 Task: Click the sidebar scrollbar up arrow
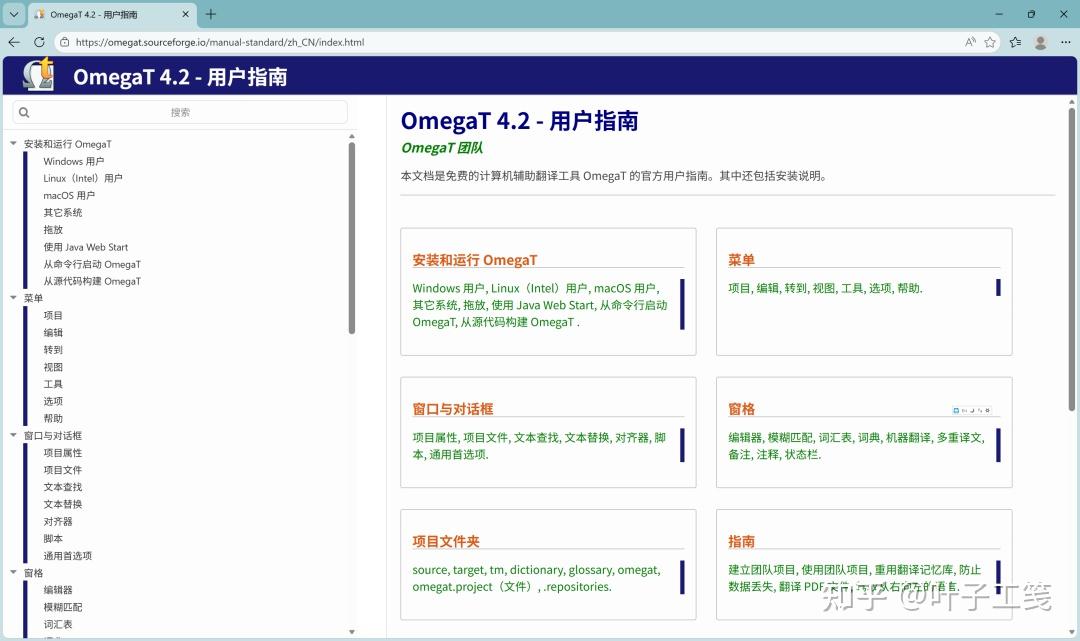pos(352,136)
